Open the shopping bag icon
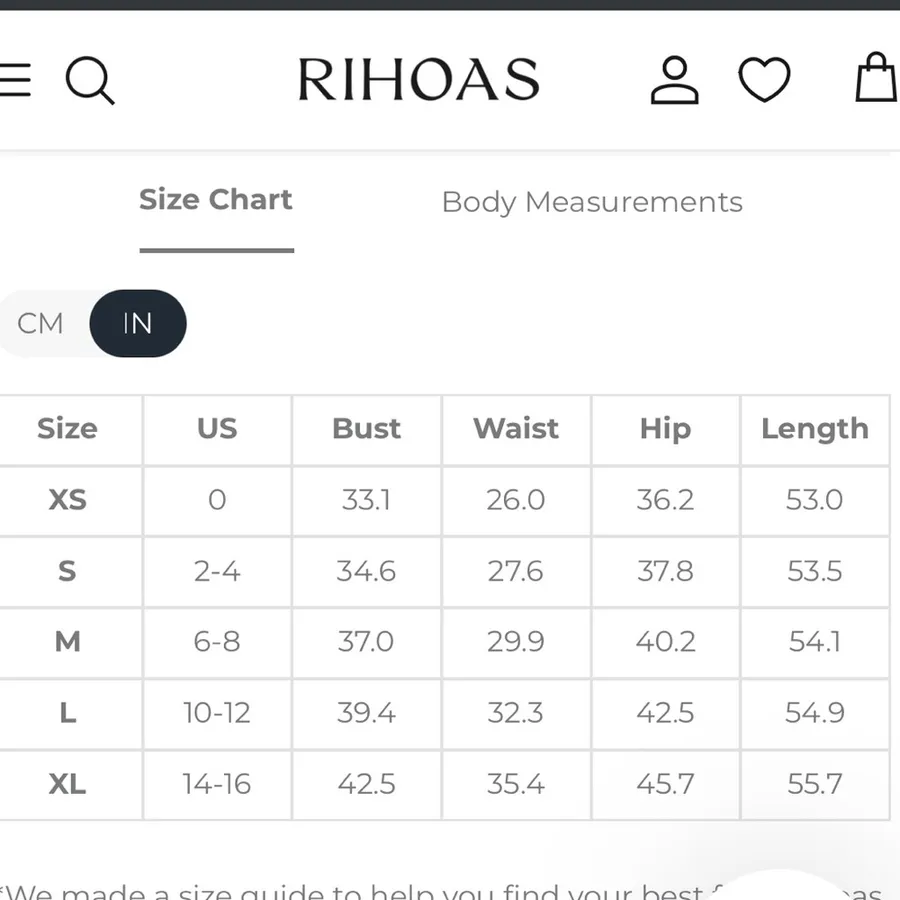Screen dimensions: 900x900 [876, 77]
